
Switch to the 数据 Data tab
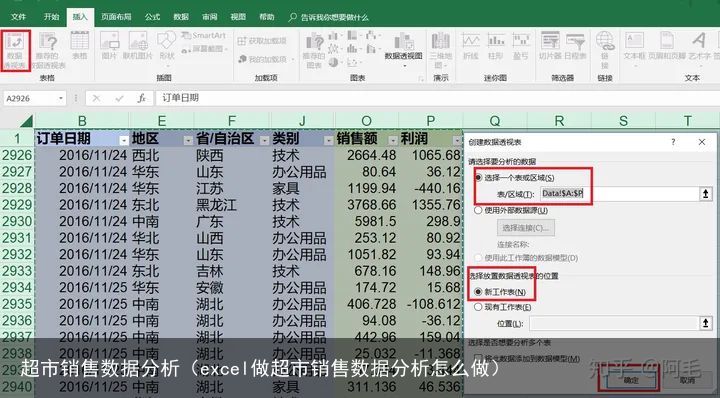(181, 17)
